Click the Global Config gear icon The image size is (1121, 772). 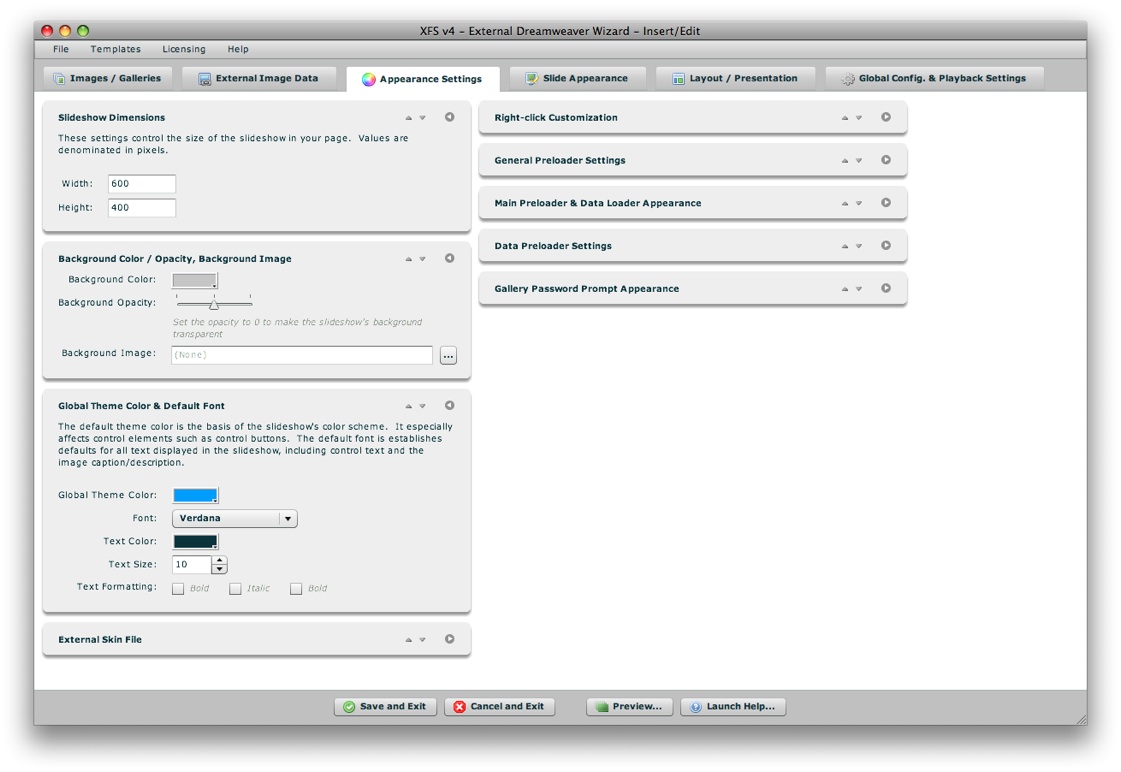(847, 78)
